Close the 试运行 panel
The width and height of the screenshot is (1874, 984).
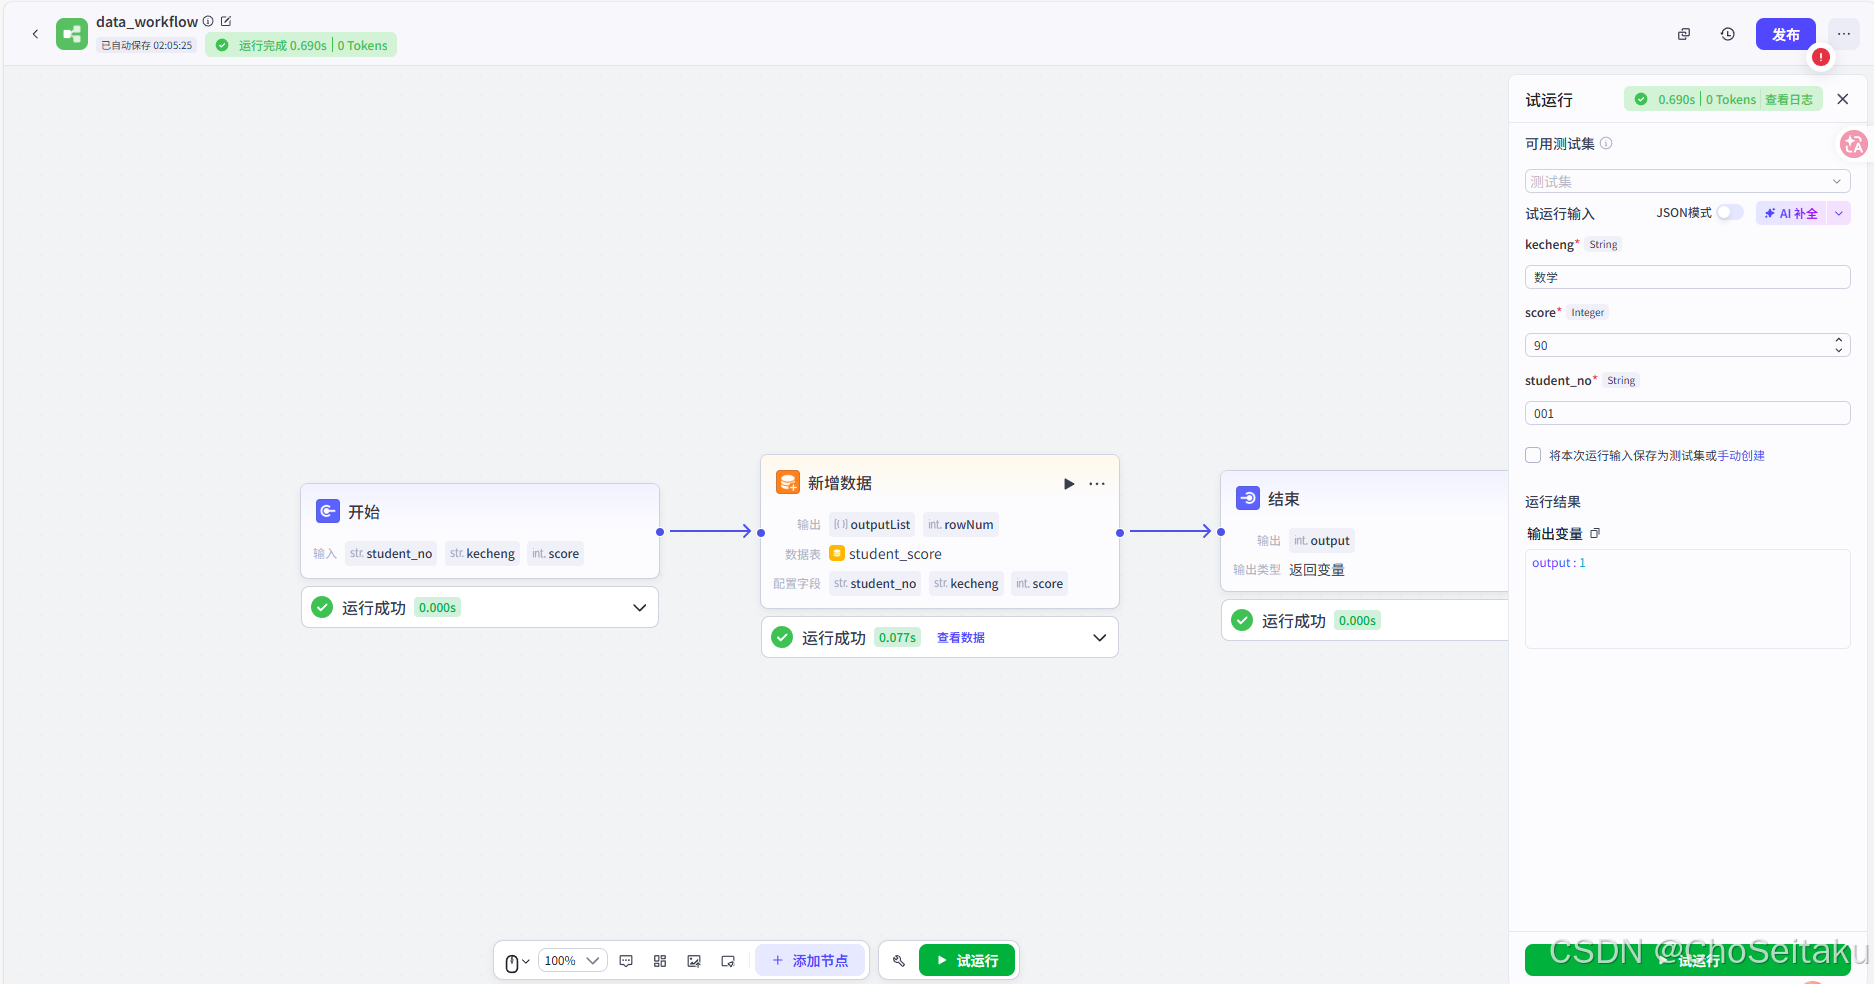coord(1843,99)
